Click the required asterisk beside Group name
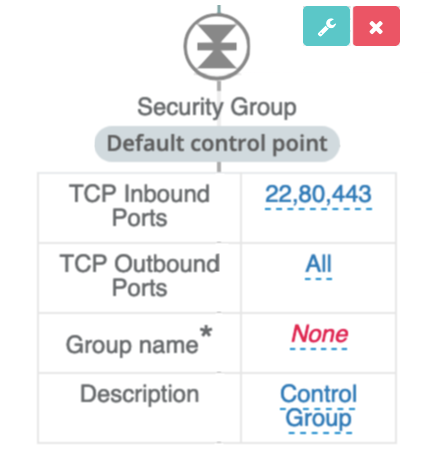Image resolution: width=434 pixels, height=464 pixels. point(206,332)
